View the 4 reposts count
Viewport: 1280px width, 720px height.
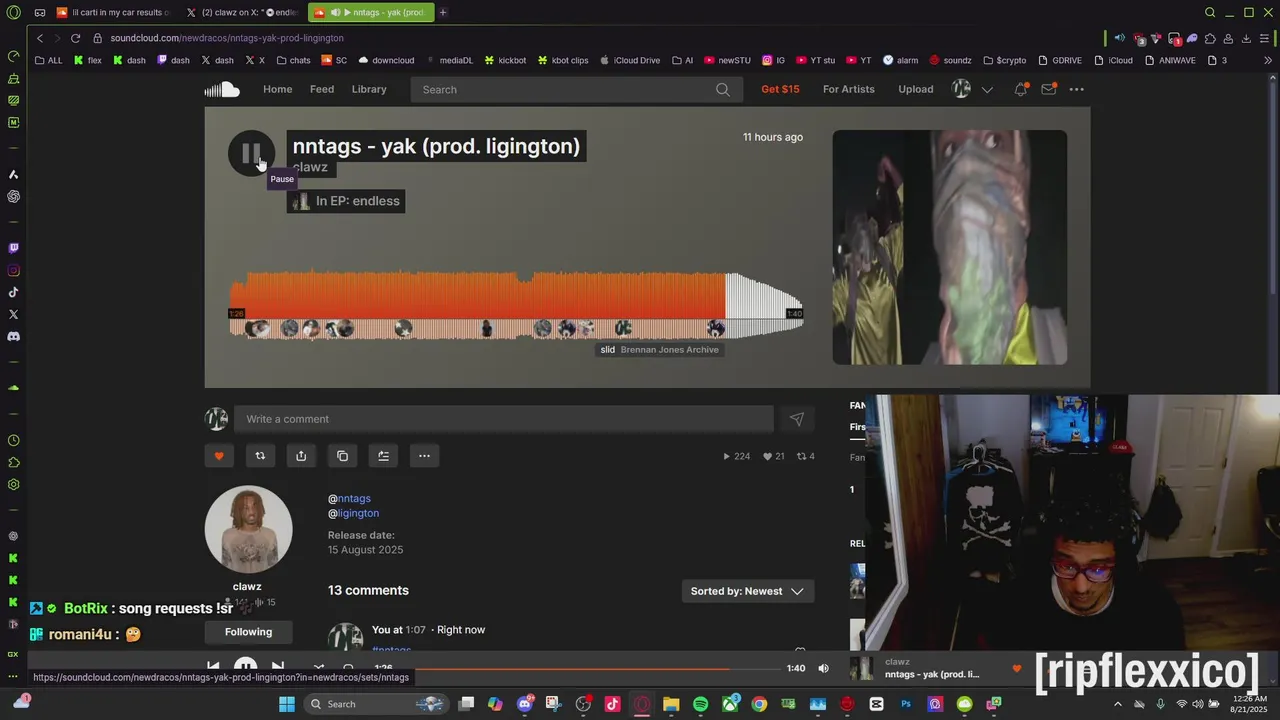coord(805,456)
